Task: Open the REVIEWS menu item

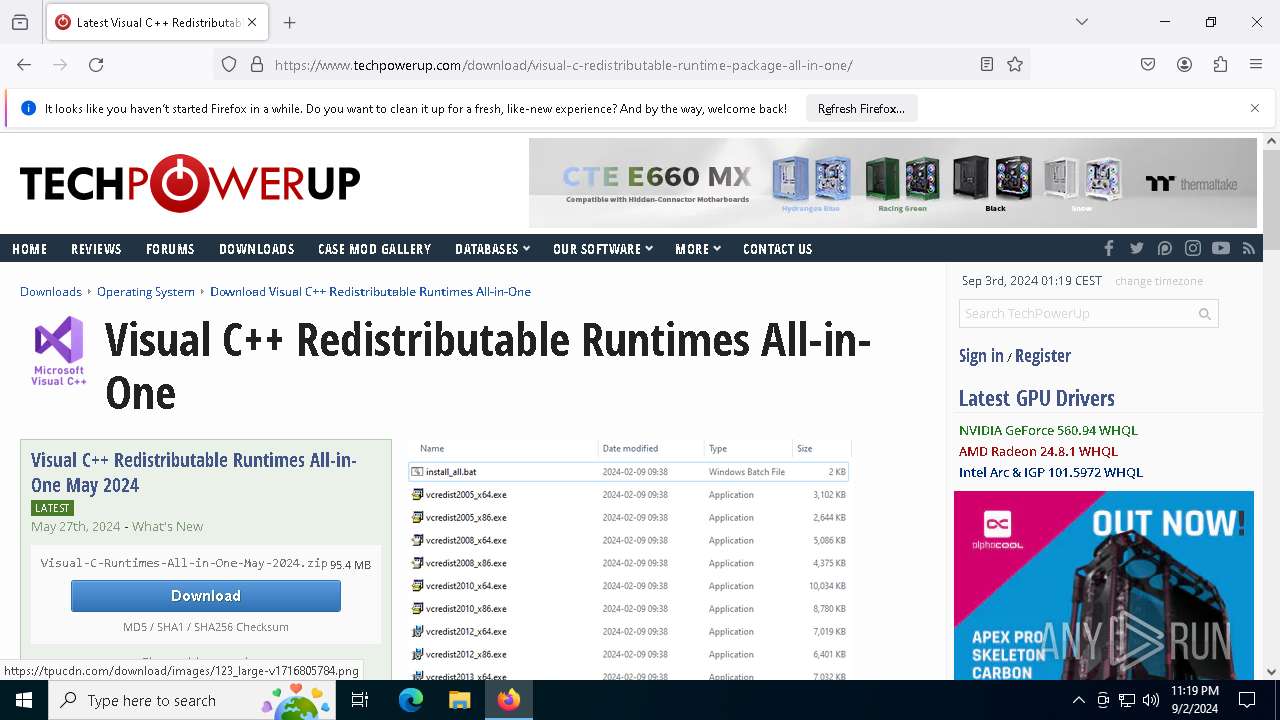Action: (96, 249)
